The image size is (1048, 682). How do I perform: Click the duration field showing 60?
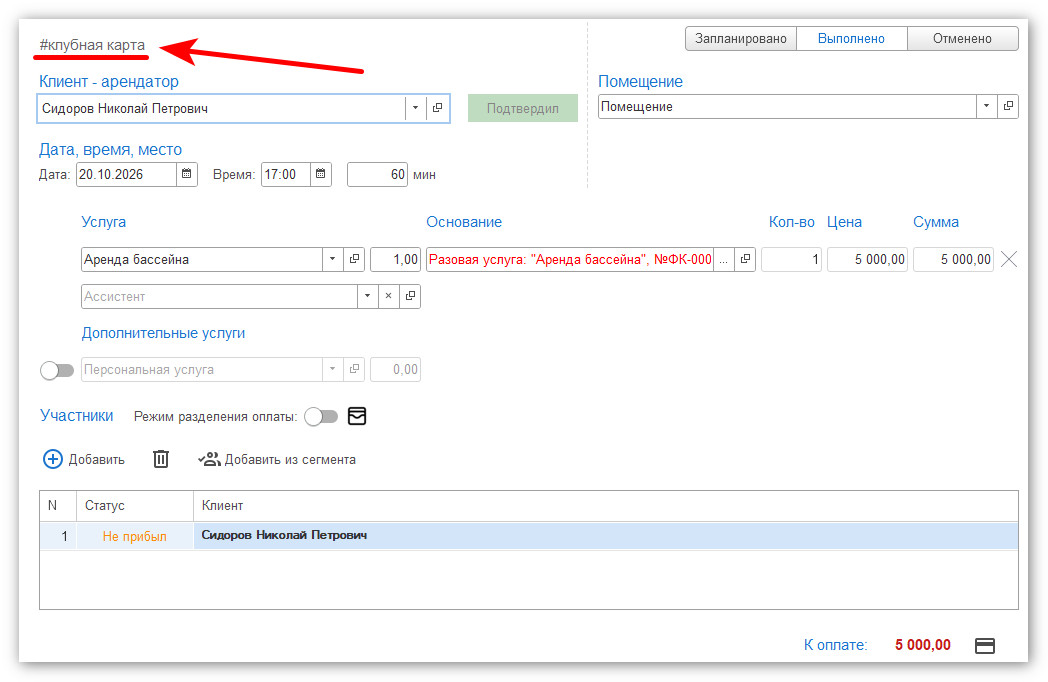tap(378, 175)
